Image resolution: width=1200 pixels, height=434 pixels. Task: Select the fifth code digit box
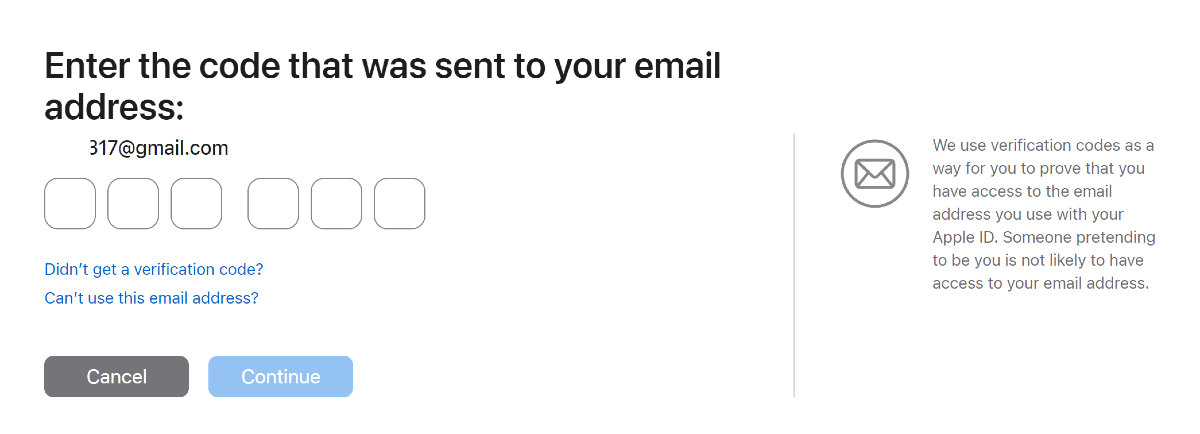pos(336,204)
